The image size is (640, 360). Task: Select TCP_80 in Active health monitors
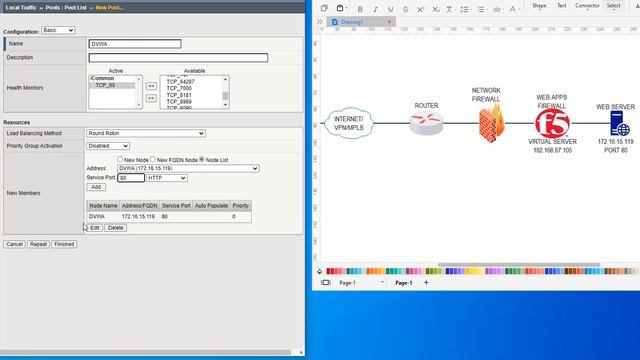(x=112, y=85)
